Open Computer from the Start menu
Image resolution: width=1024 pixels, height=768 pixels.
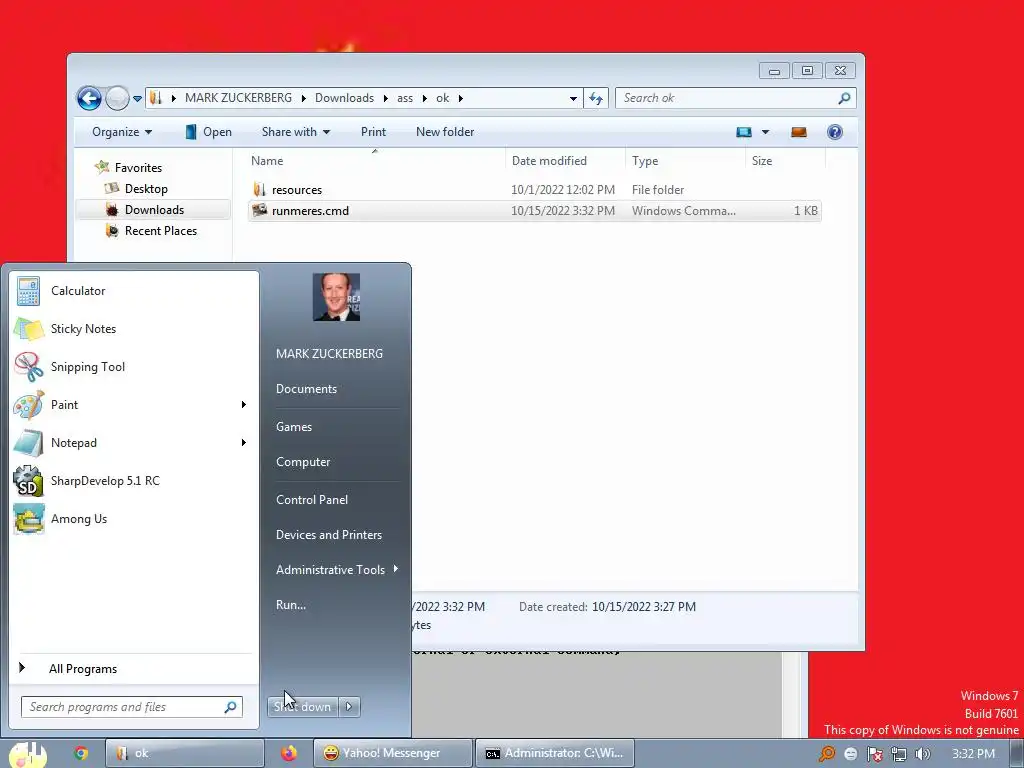(303, 462)
